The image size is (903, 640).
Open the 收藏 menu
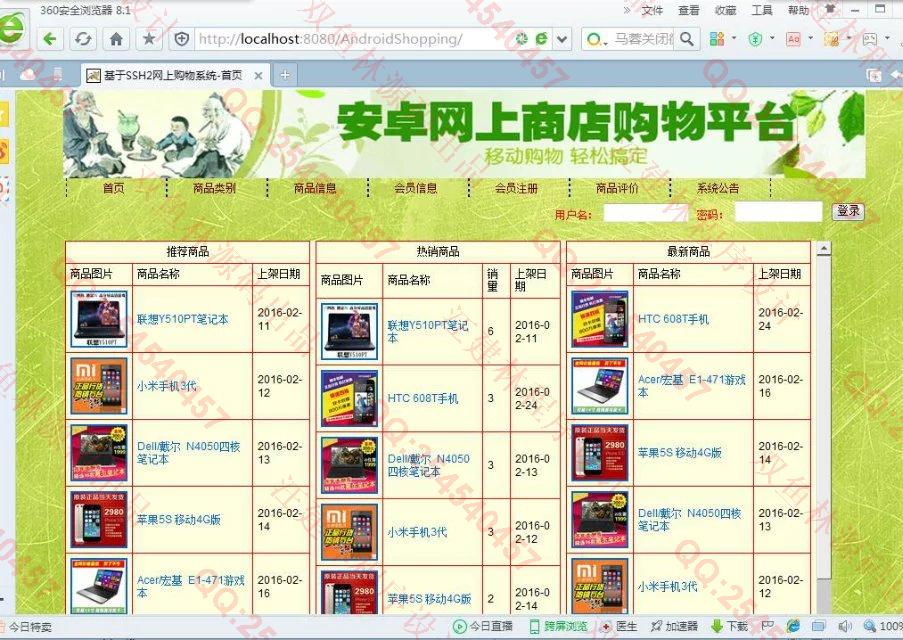(726, 10)
